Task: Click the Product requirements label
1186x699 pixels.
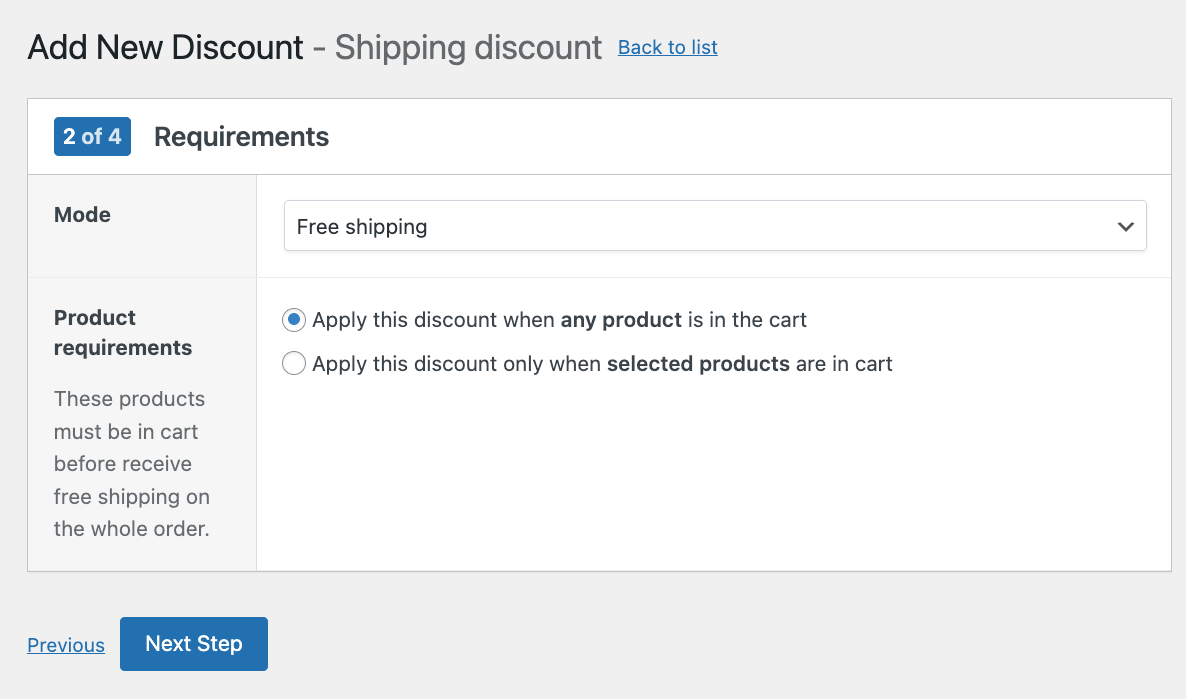Action: click(123, 333)
